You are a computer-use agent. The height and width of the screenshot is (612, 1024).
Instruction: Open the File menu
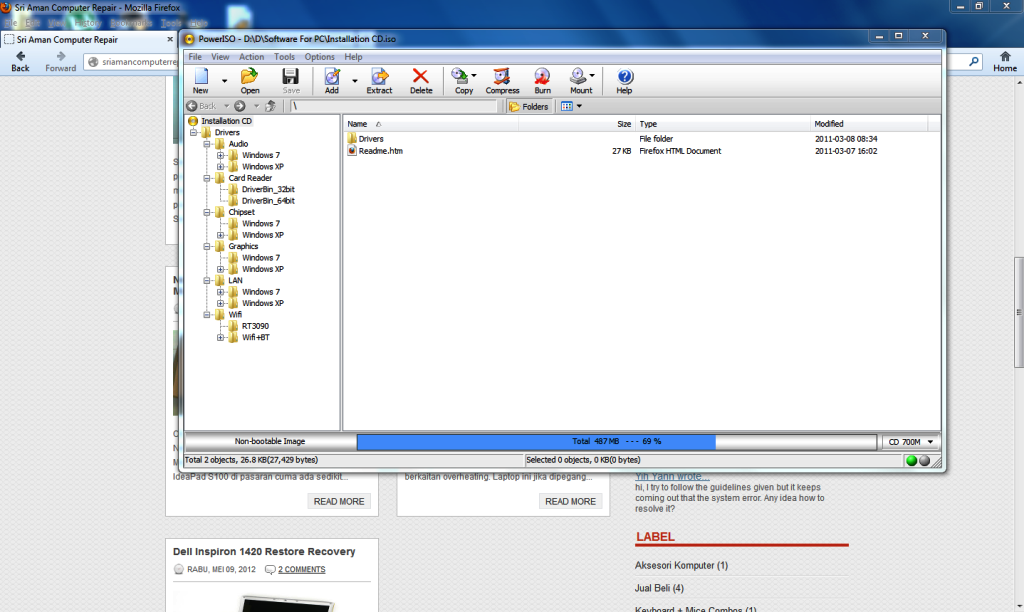click(x=195, y=57)
